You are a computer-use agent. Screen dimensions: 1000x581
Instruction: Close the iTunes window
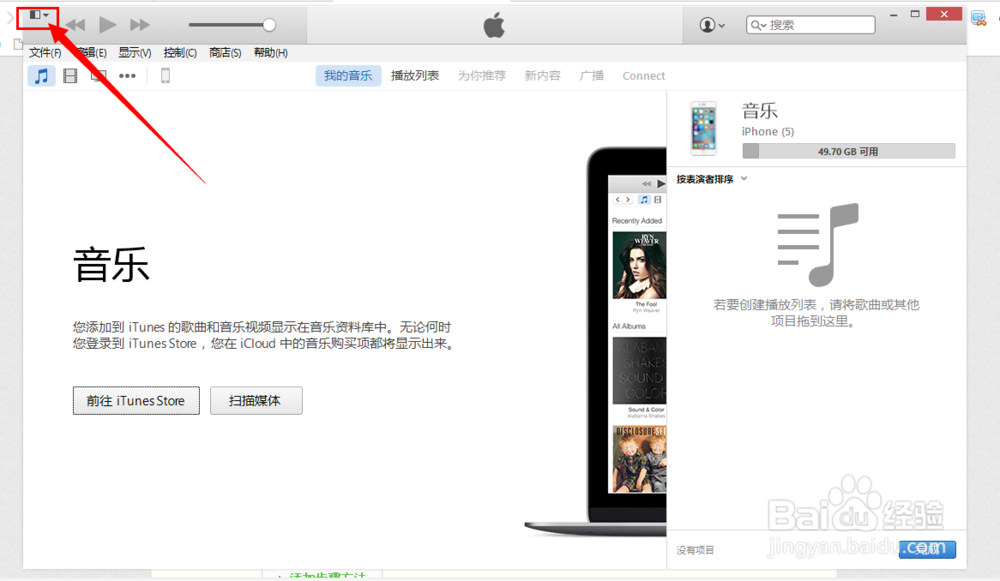(944, 14)
